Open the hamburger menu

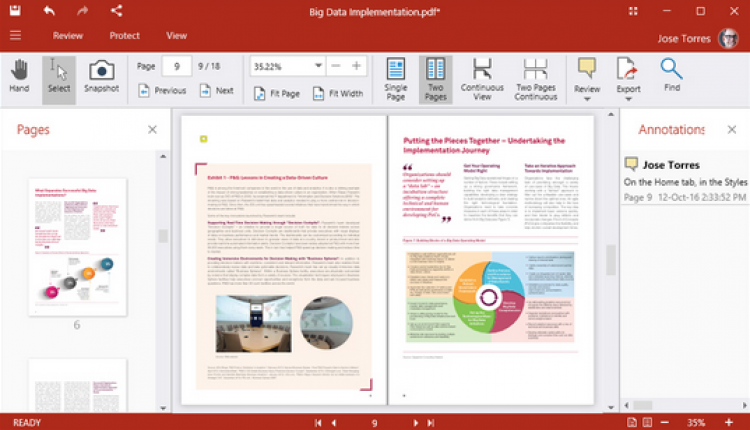(x=15, y=35)
